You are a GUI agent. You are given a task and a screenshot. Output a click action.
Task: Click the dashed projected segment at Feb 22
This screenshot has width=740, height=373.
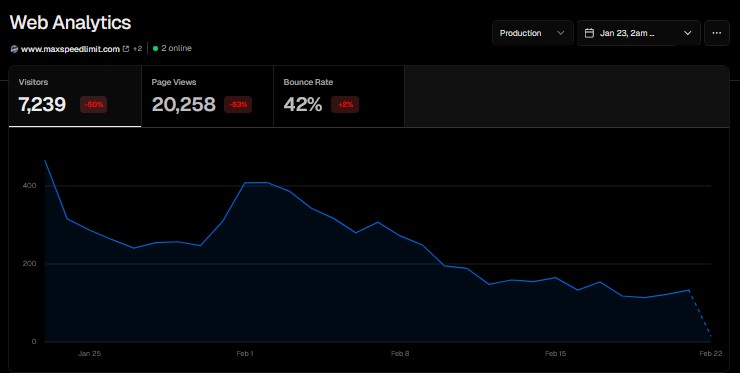pyautogui.click(x=700, y=314)
